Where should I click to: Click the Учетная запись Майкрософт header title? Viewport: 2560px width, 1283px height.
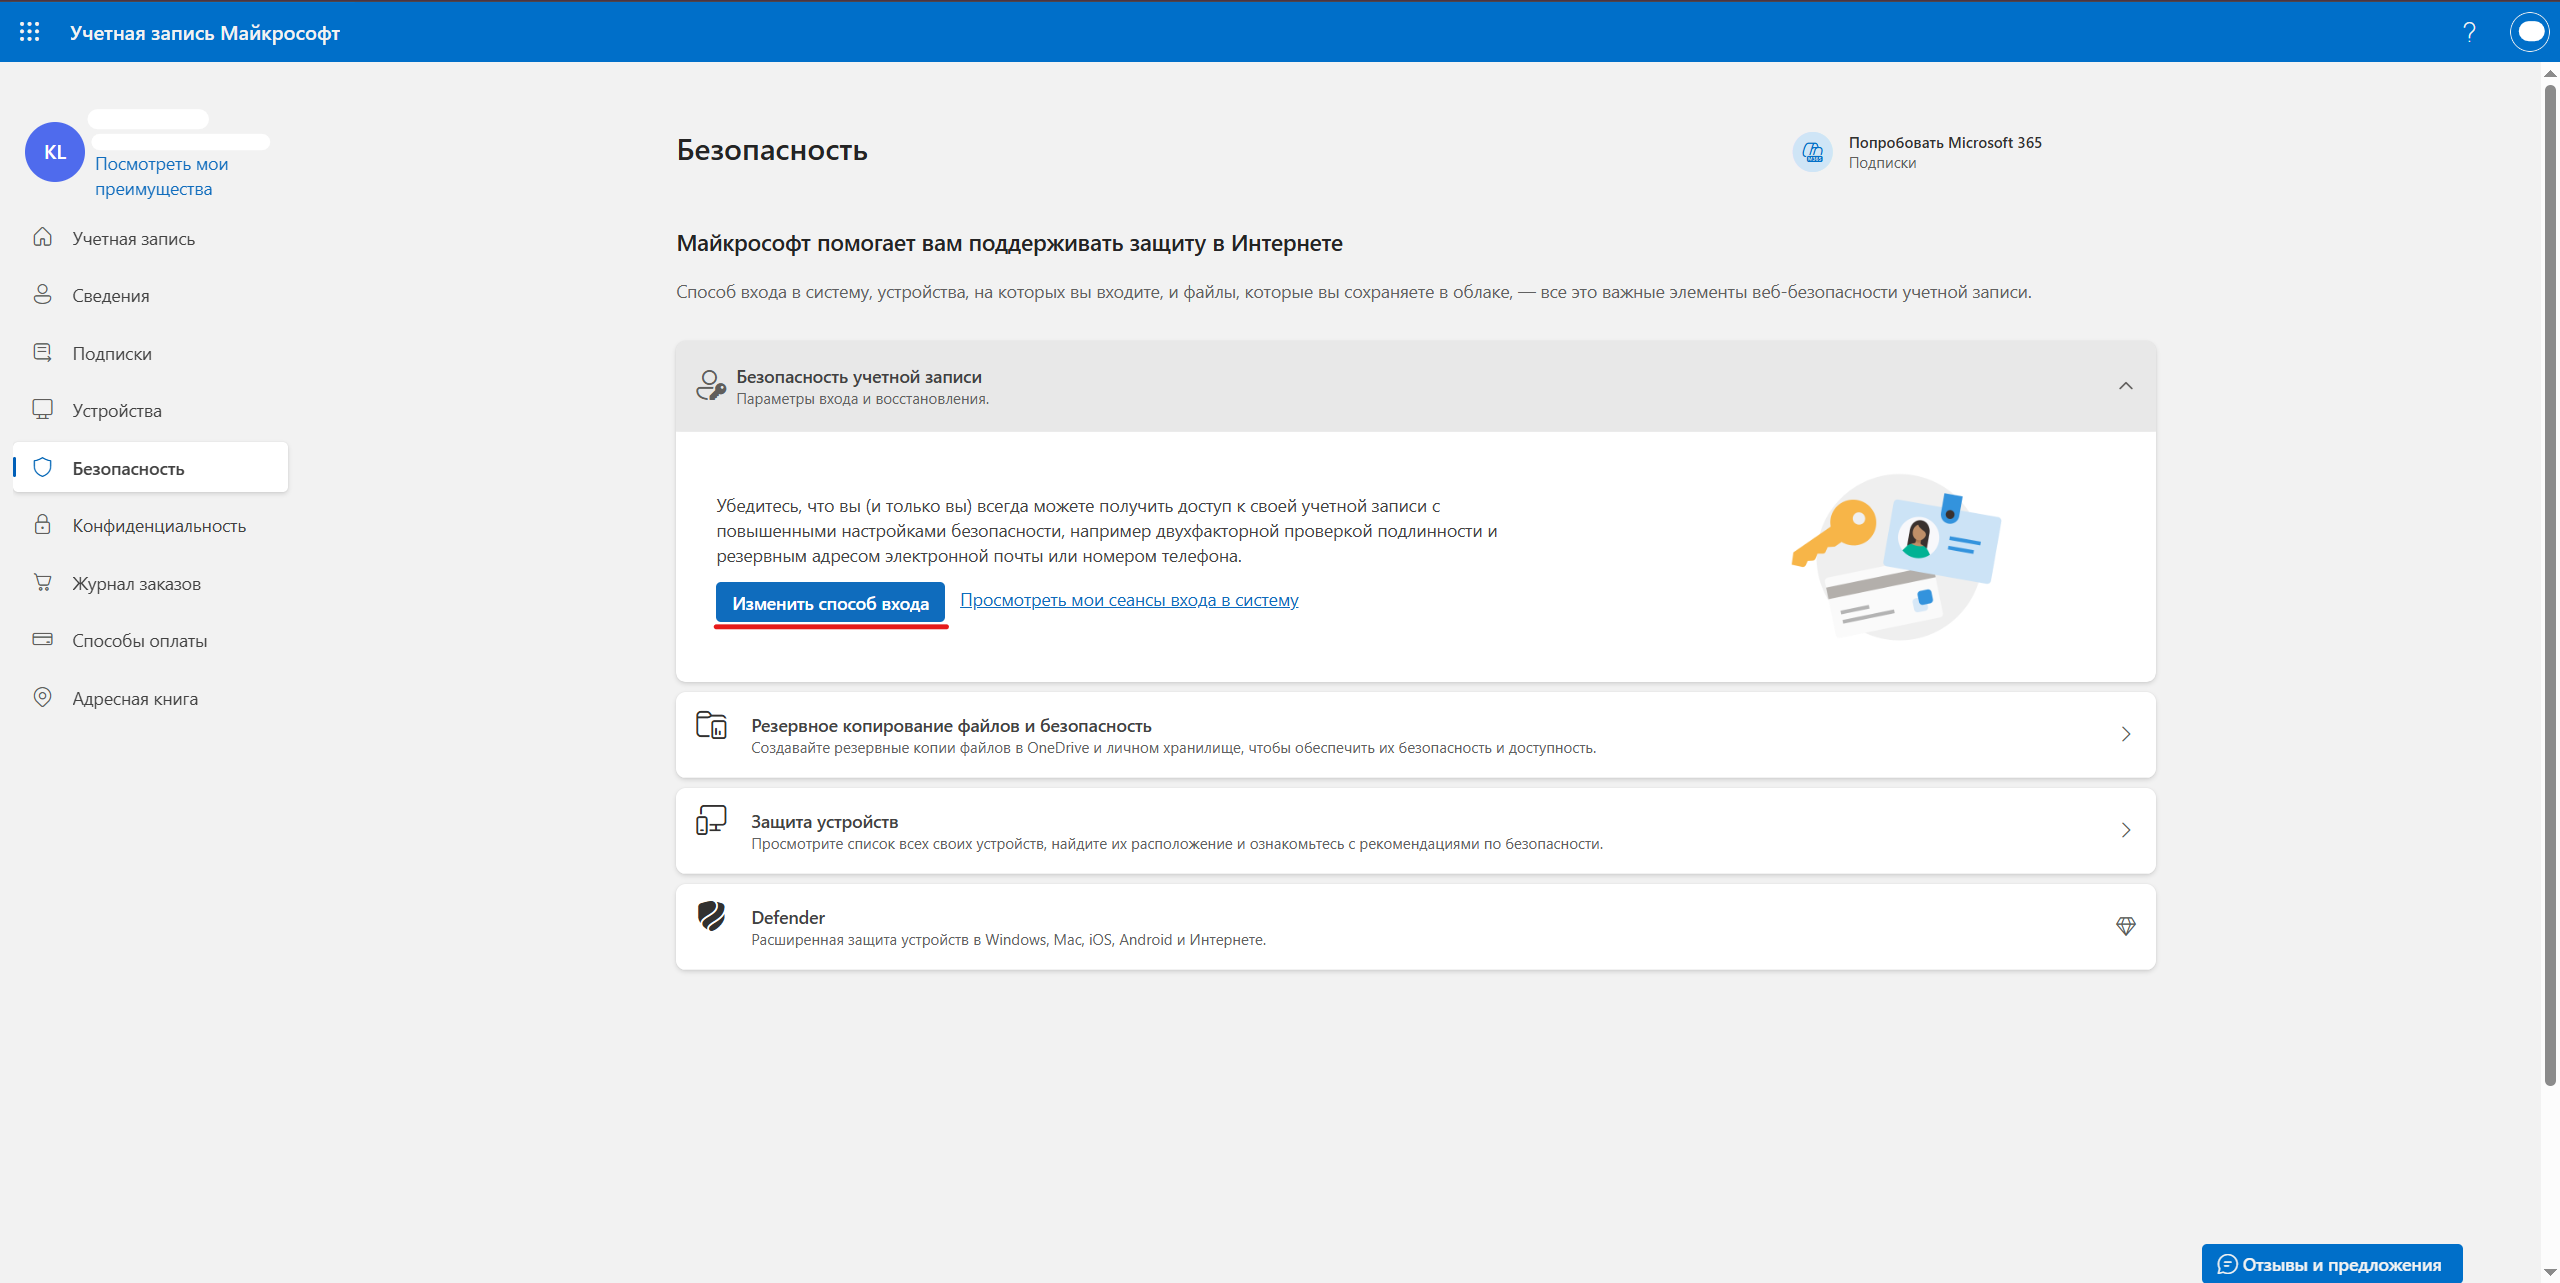(x=205, y=33)
